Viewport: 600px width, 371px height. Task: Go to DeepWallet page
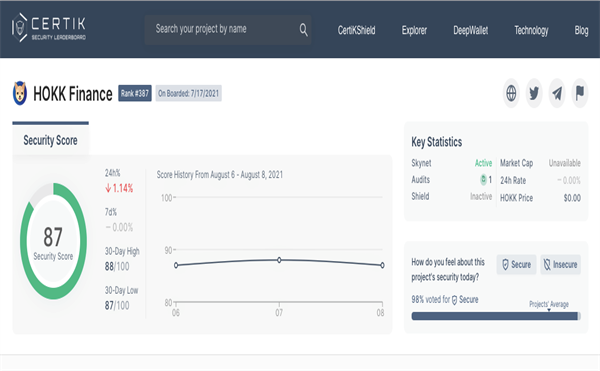[x=471, y=30]
